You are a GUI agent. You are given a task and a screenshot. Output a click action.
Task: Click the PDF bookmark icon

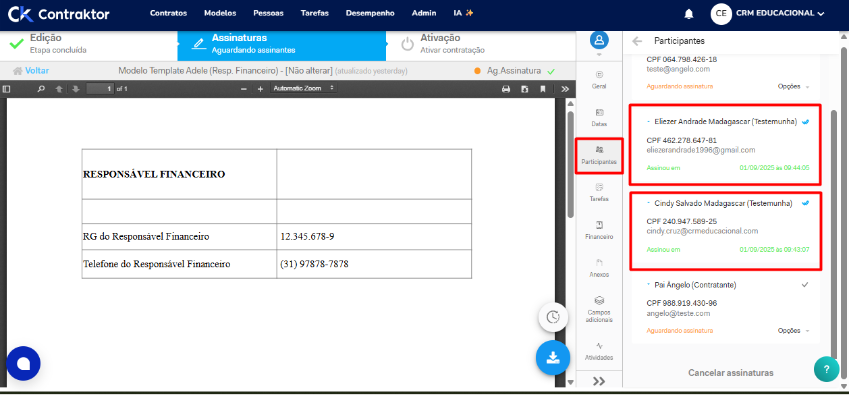point(543,89)
